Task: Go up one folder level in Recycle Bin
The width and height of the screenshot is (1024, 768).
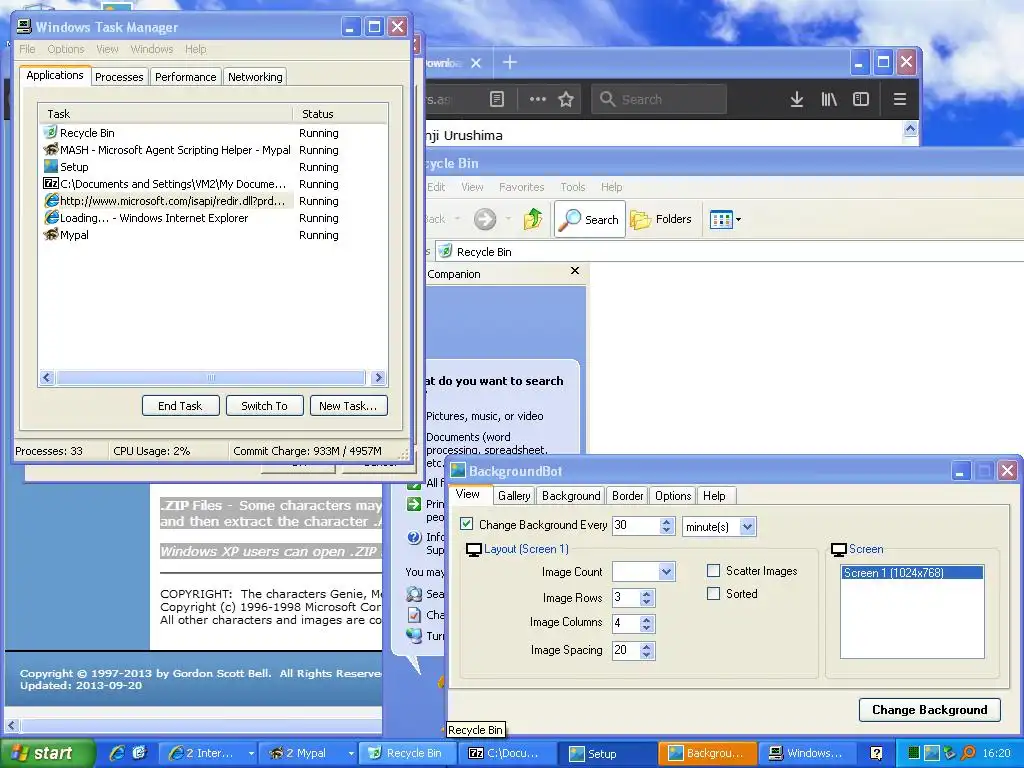Action: tap(533, 219)
